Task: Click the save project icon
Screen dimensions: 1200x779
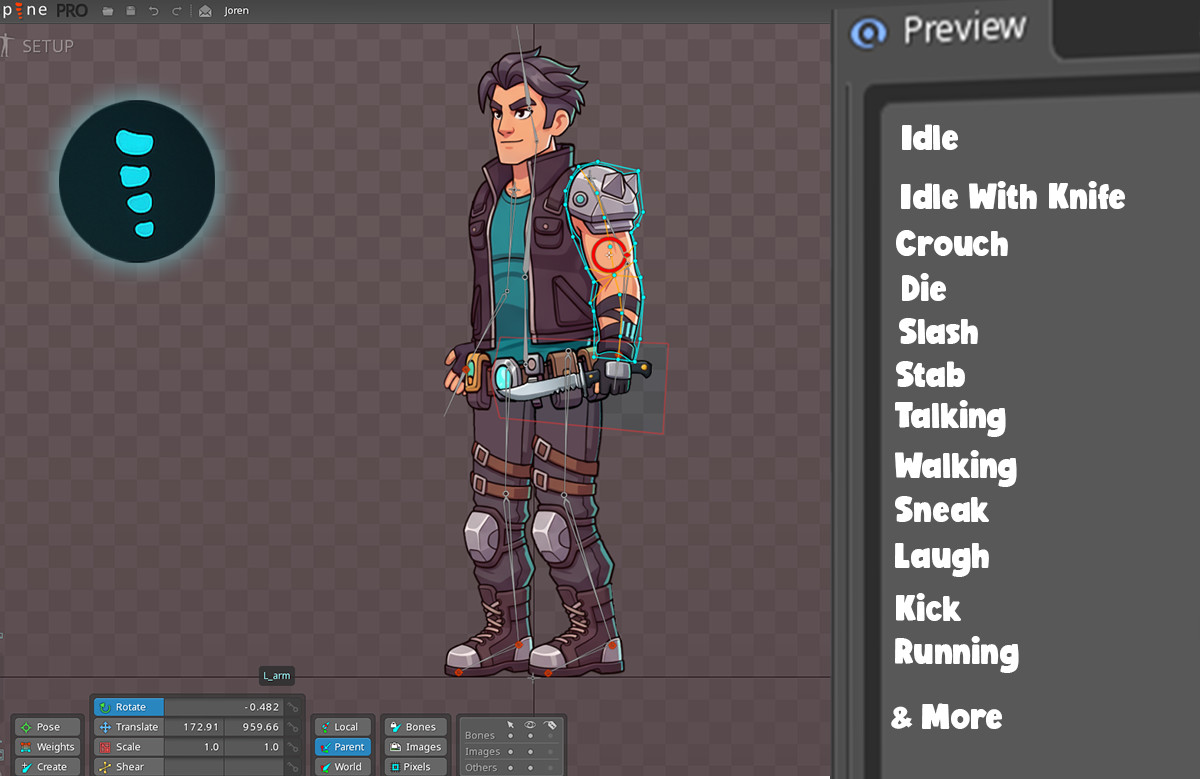Action: [131, 11]
